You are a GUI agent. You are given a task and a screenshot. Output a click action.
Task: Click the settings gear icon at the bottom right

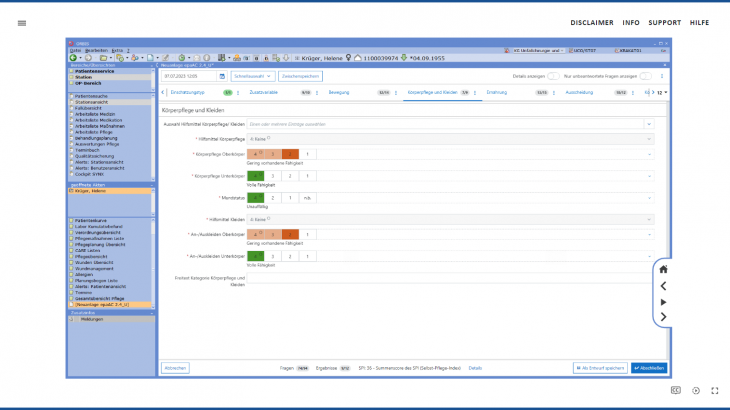coord(695,390)
